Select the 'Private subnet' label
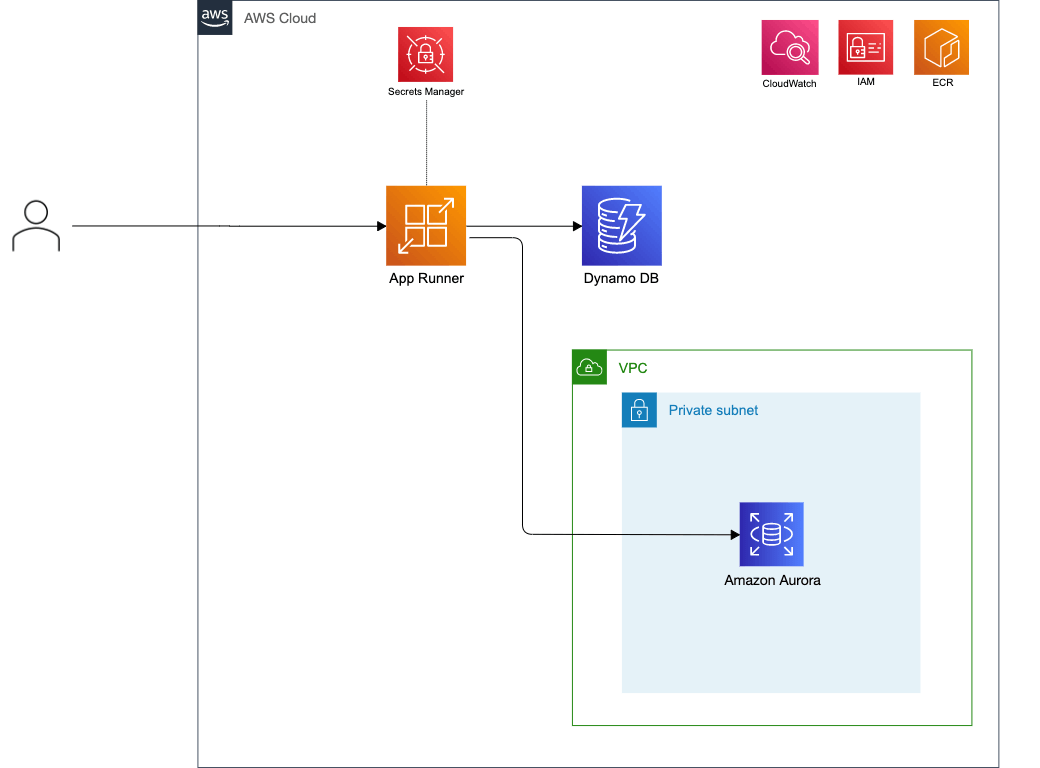Image resolution: width=1040 pixels, height=768 pixels. click(x=713, y=411)
